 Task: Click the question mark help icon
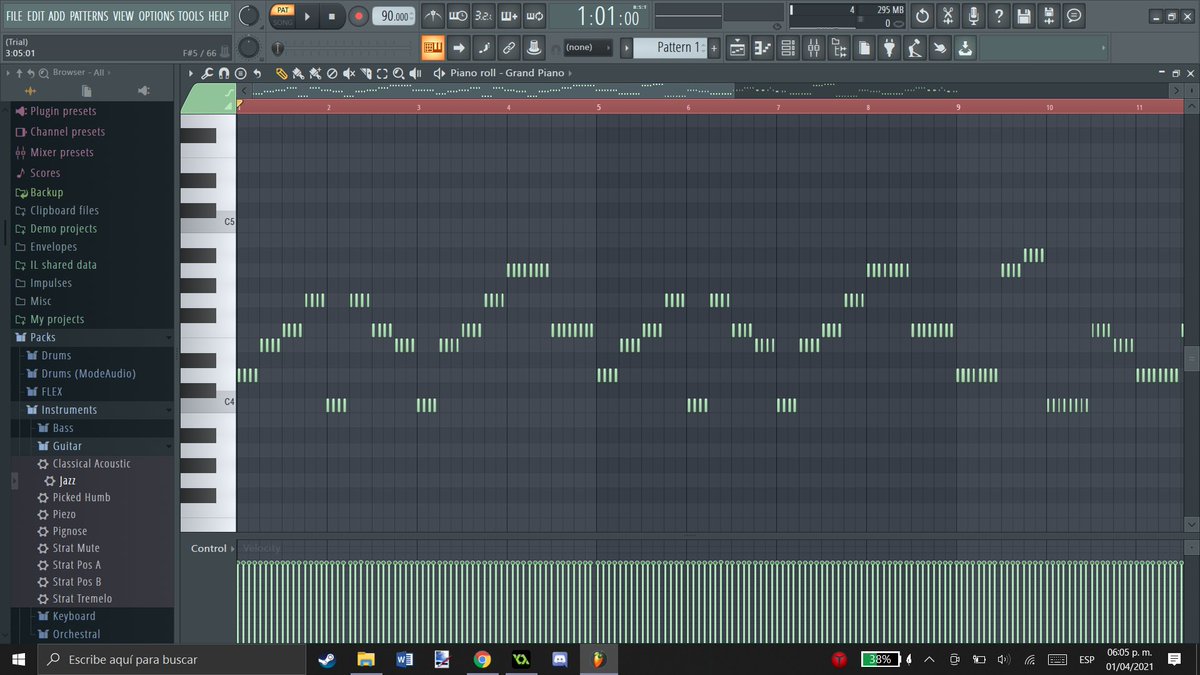[998, 16]
